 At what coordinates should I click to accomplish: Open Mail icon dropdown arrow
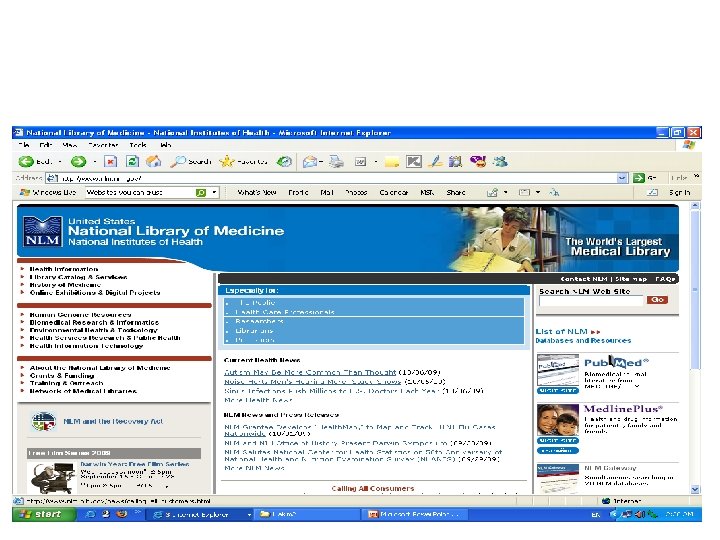321,162
